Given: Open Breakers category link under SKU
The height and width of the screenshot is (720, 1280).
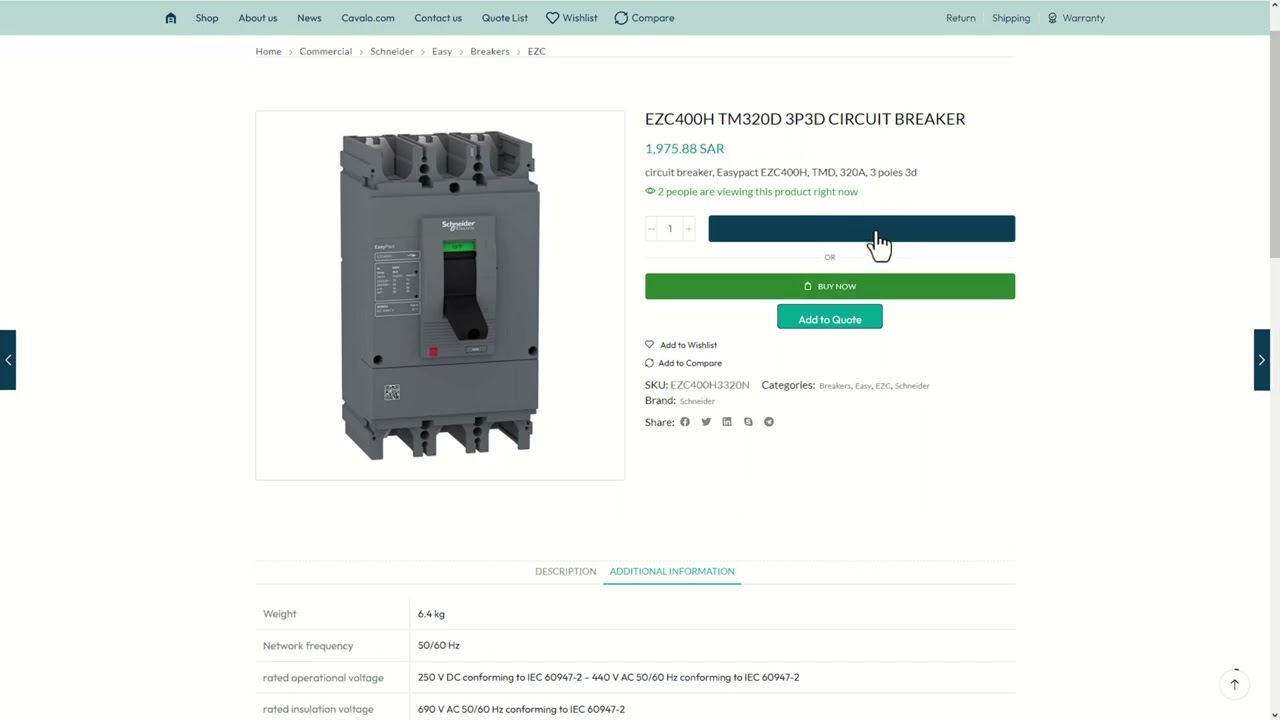Looking at the screenshot, I should (x=835, y=386).
